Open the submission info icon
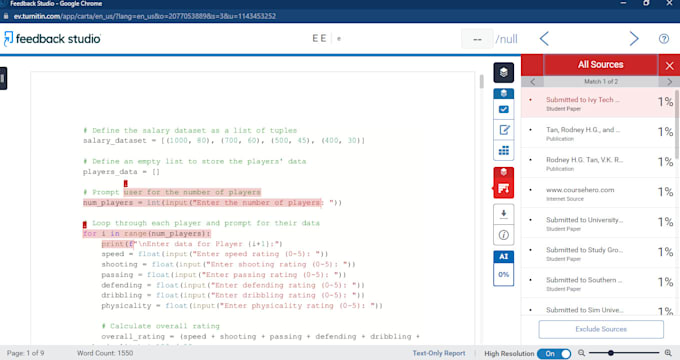This screenshot has width=680, height=360. click(x=503, y=235)
